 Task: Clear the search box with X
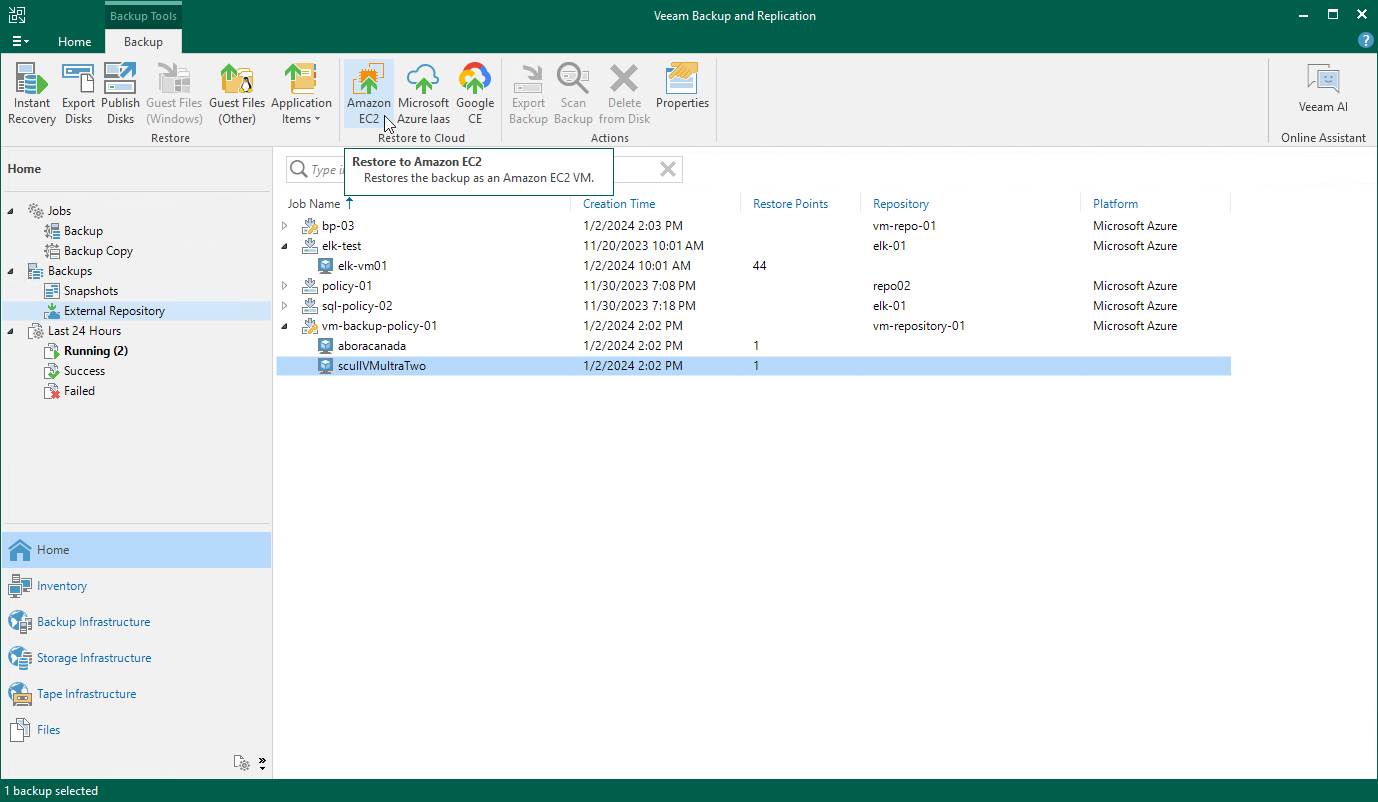click(668, 170)
